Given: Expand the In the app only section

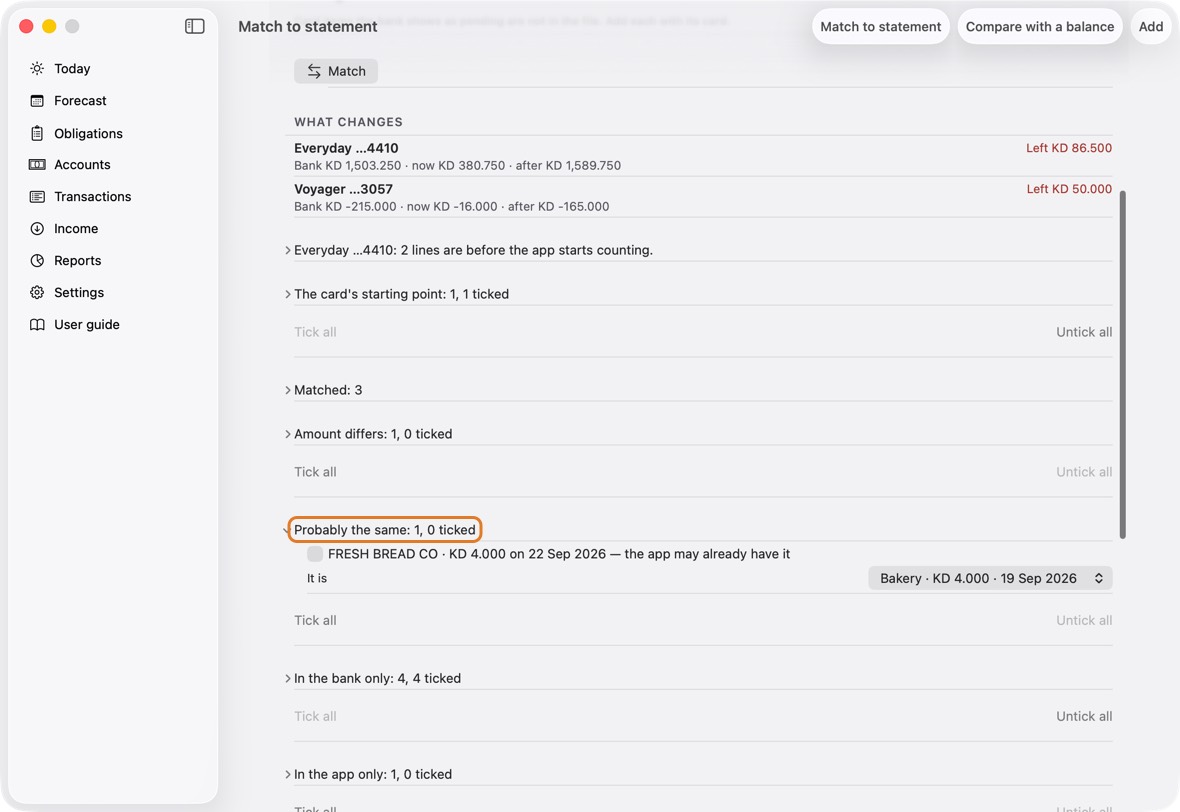Looking at the screenshot, I should pyautogui.click(x=287, y=774).
